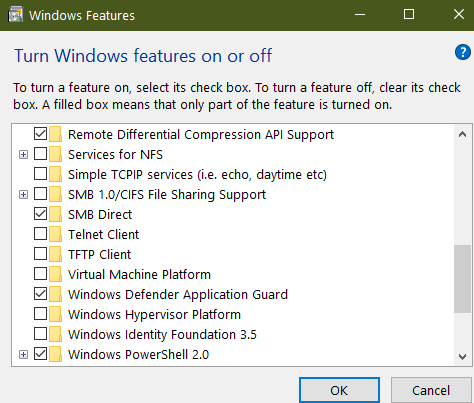The width and height of the screenshot is (474, 403).
Task: Click the Cancel button
Action: point(431,390)
